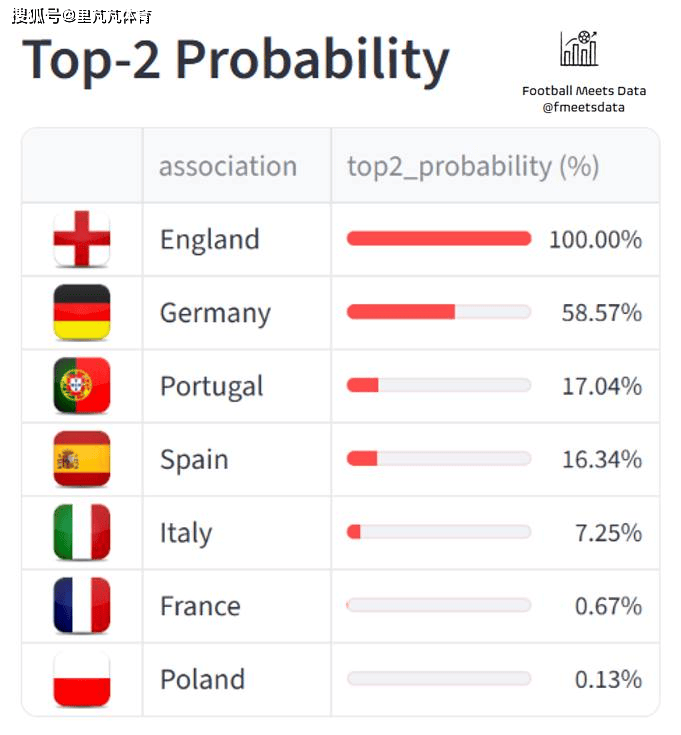Click the France flag icon
Viewport: 681px width, 735px height.
click(82, 606)
